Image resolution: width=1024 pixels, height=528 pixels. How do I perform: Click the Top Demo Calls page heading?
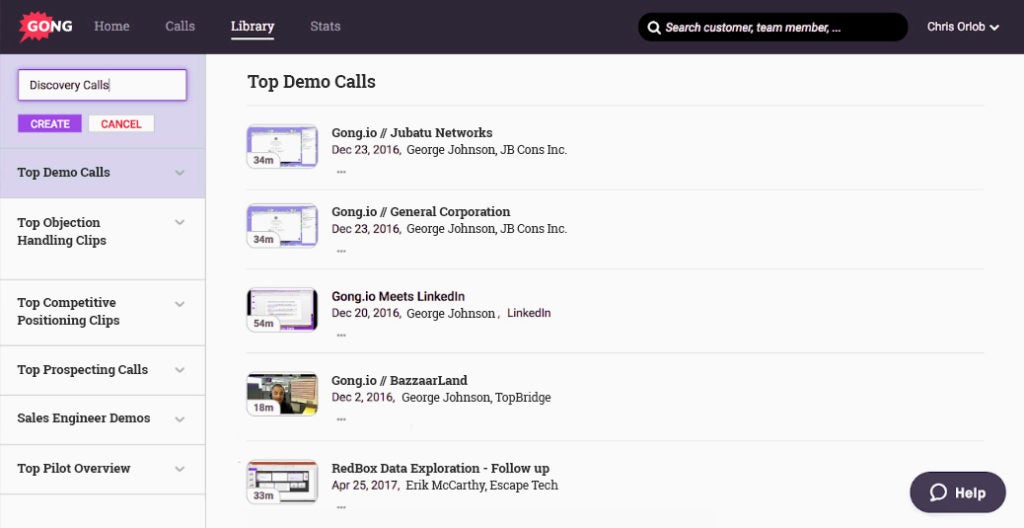click(312, 82)
